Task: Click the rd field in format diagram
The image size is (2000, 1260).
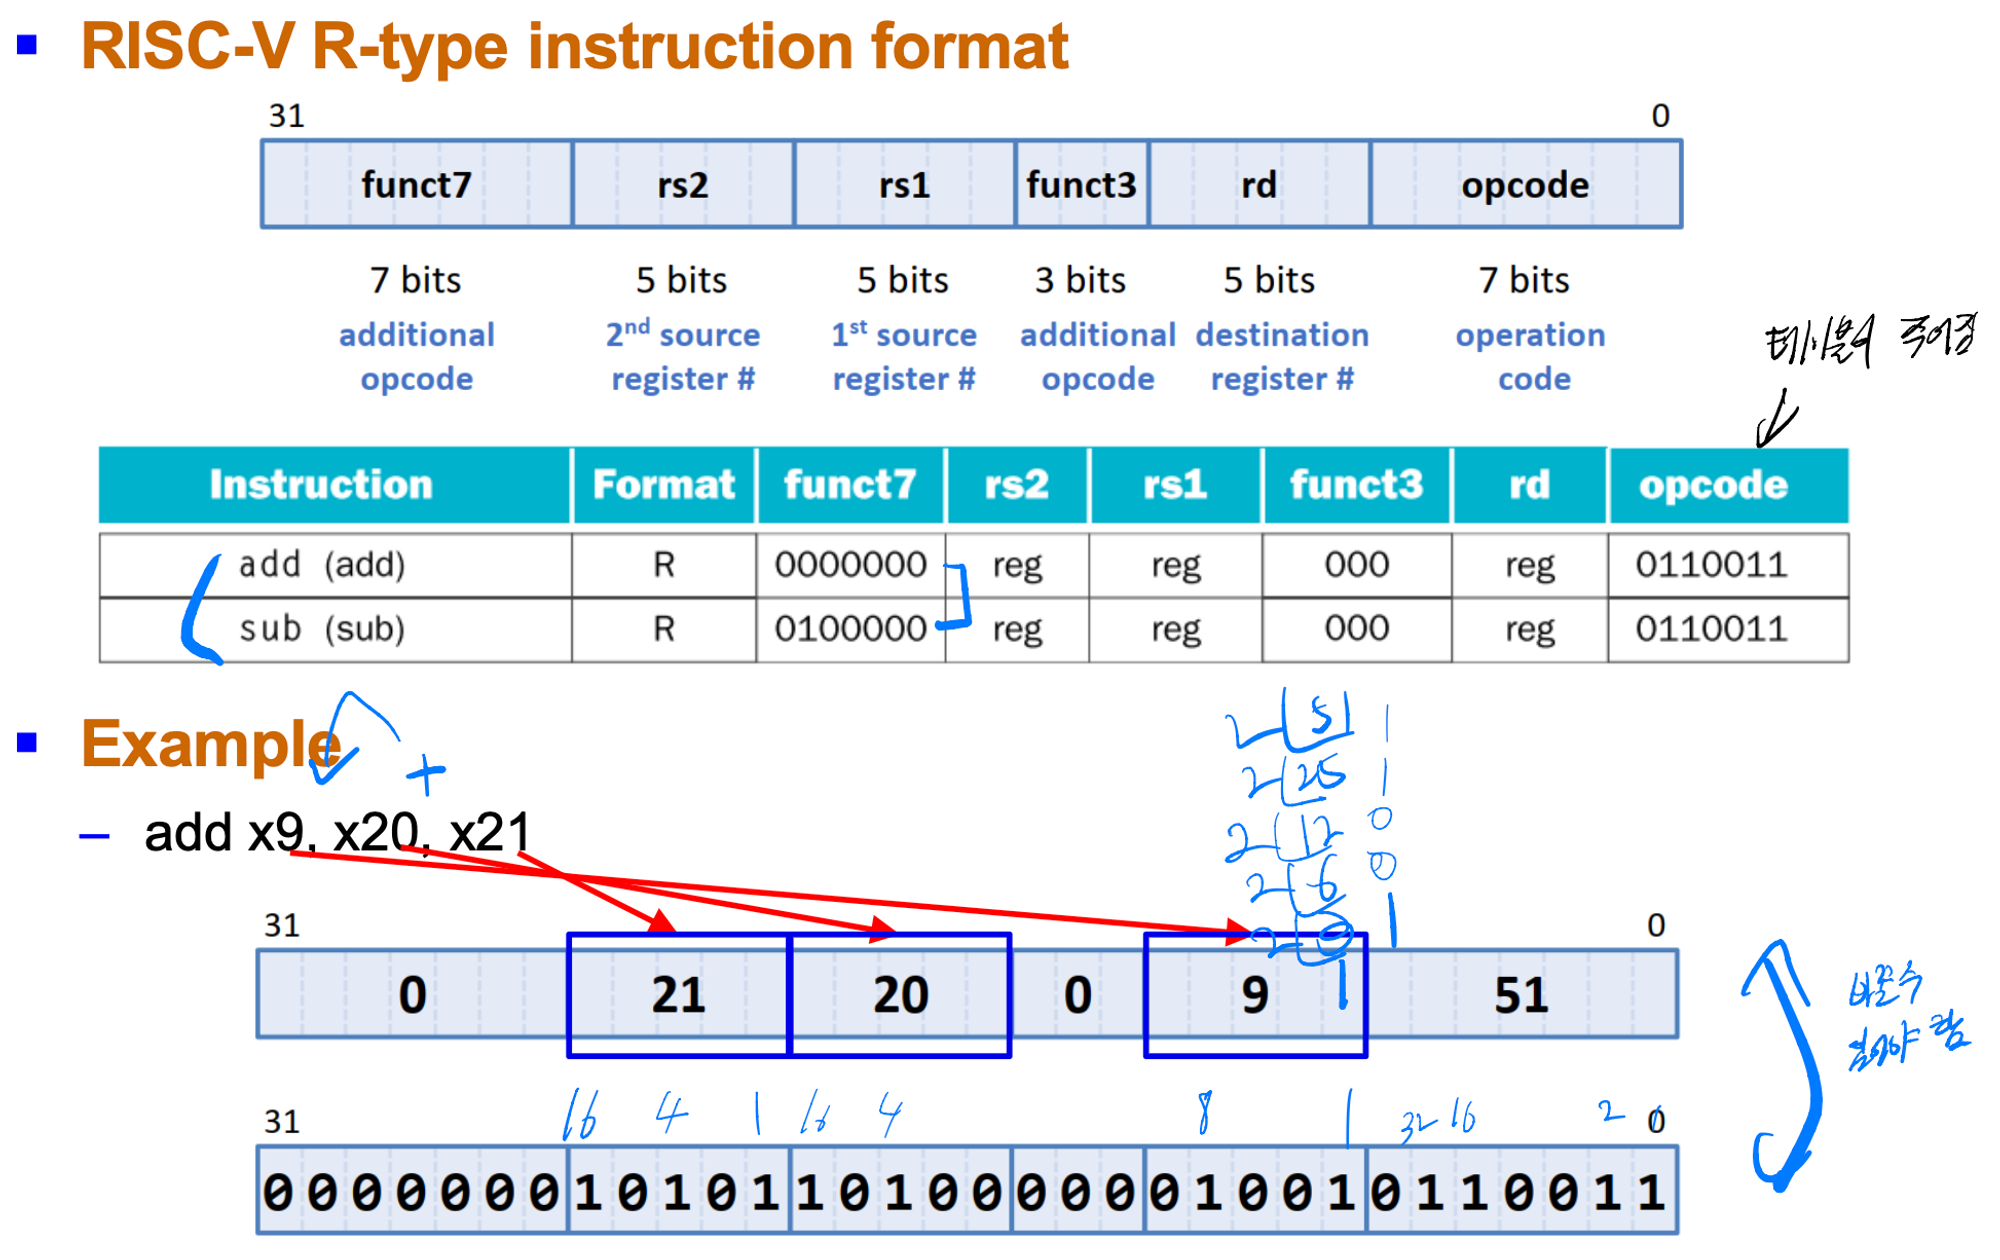Action: point(1259,185)
